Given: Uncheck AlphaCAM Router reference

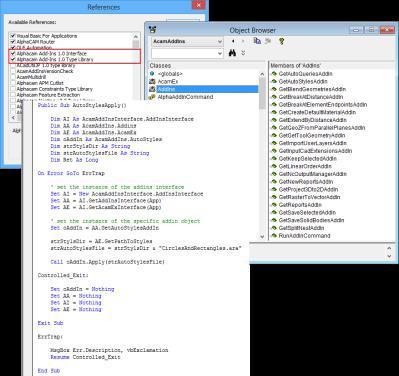Looking at the screenshot, I should click(13, 42).
